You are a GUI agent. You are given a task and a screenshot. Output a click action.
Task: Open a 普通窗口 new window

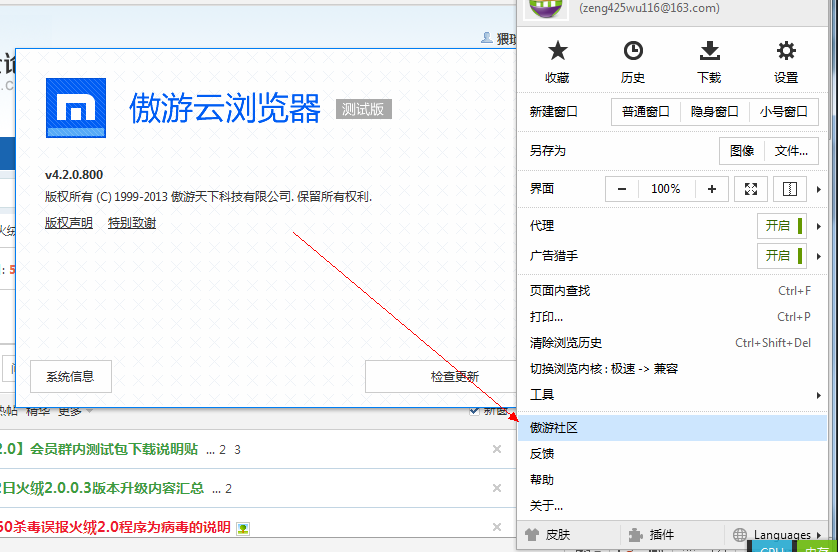pyautogui.click(x=646, y=112)
